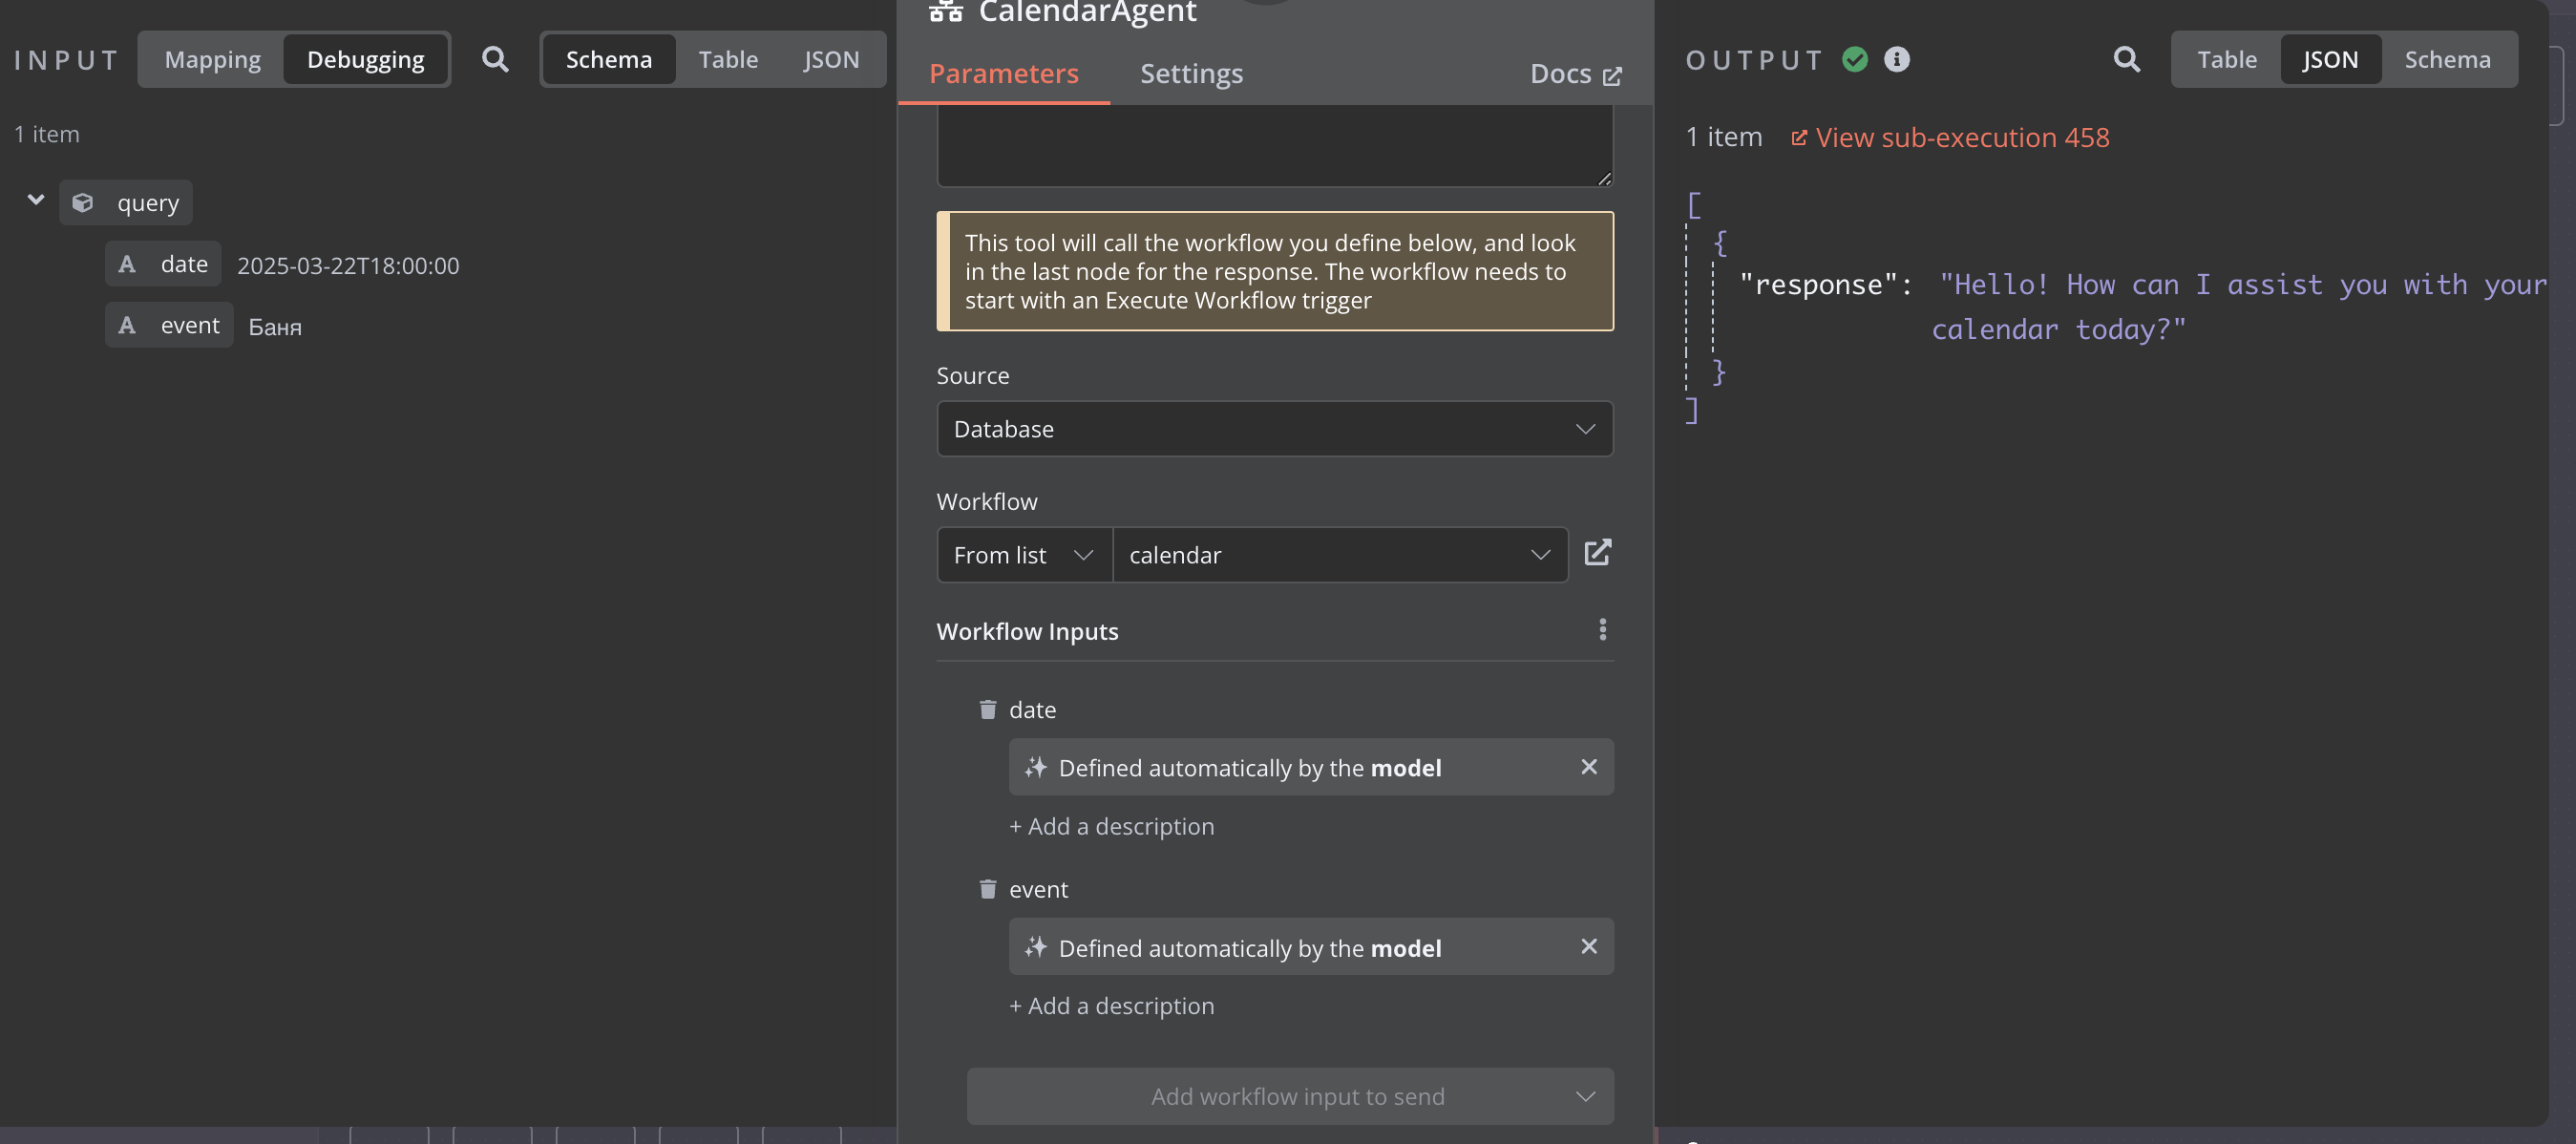Screen dimensions: 2576x1144
Task: Select JSON view in output panel
Action: click(2330, 59)
